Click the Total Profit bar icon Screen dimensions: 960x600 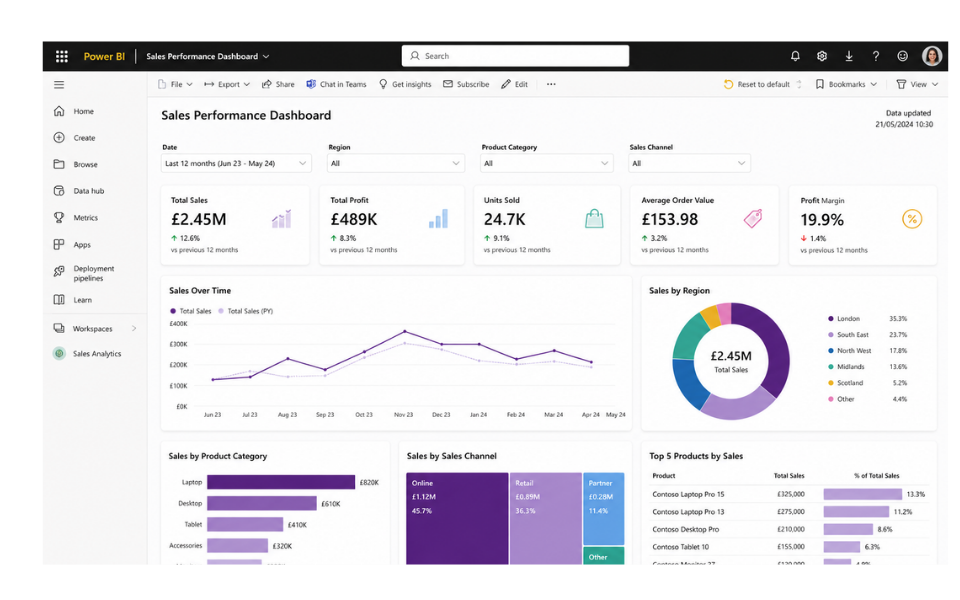438,219
